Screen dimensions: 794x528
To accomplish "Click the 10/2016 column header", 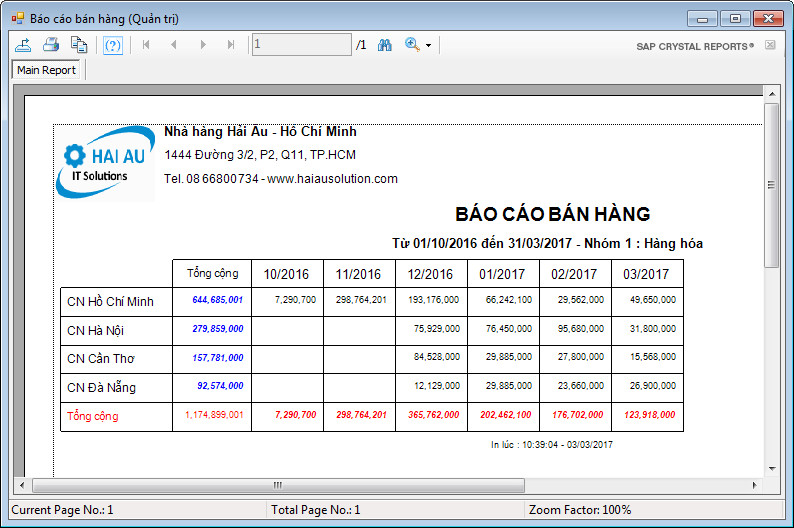I will (286, 274).
